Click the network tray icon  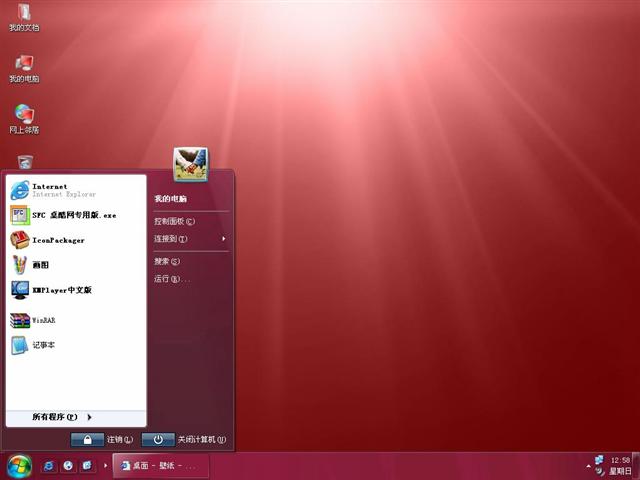tap(599, 460)
